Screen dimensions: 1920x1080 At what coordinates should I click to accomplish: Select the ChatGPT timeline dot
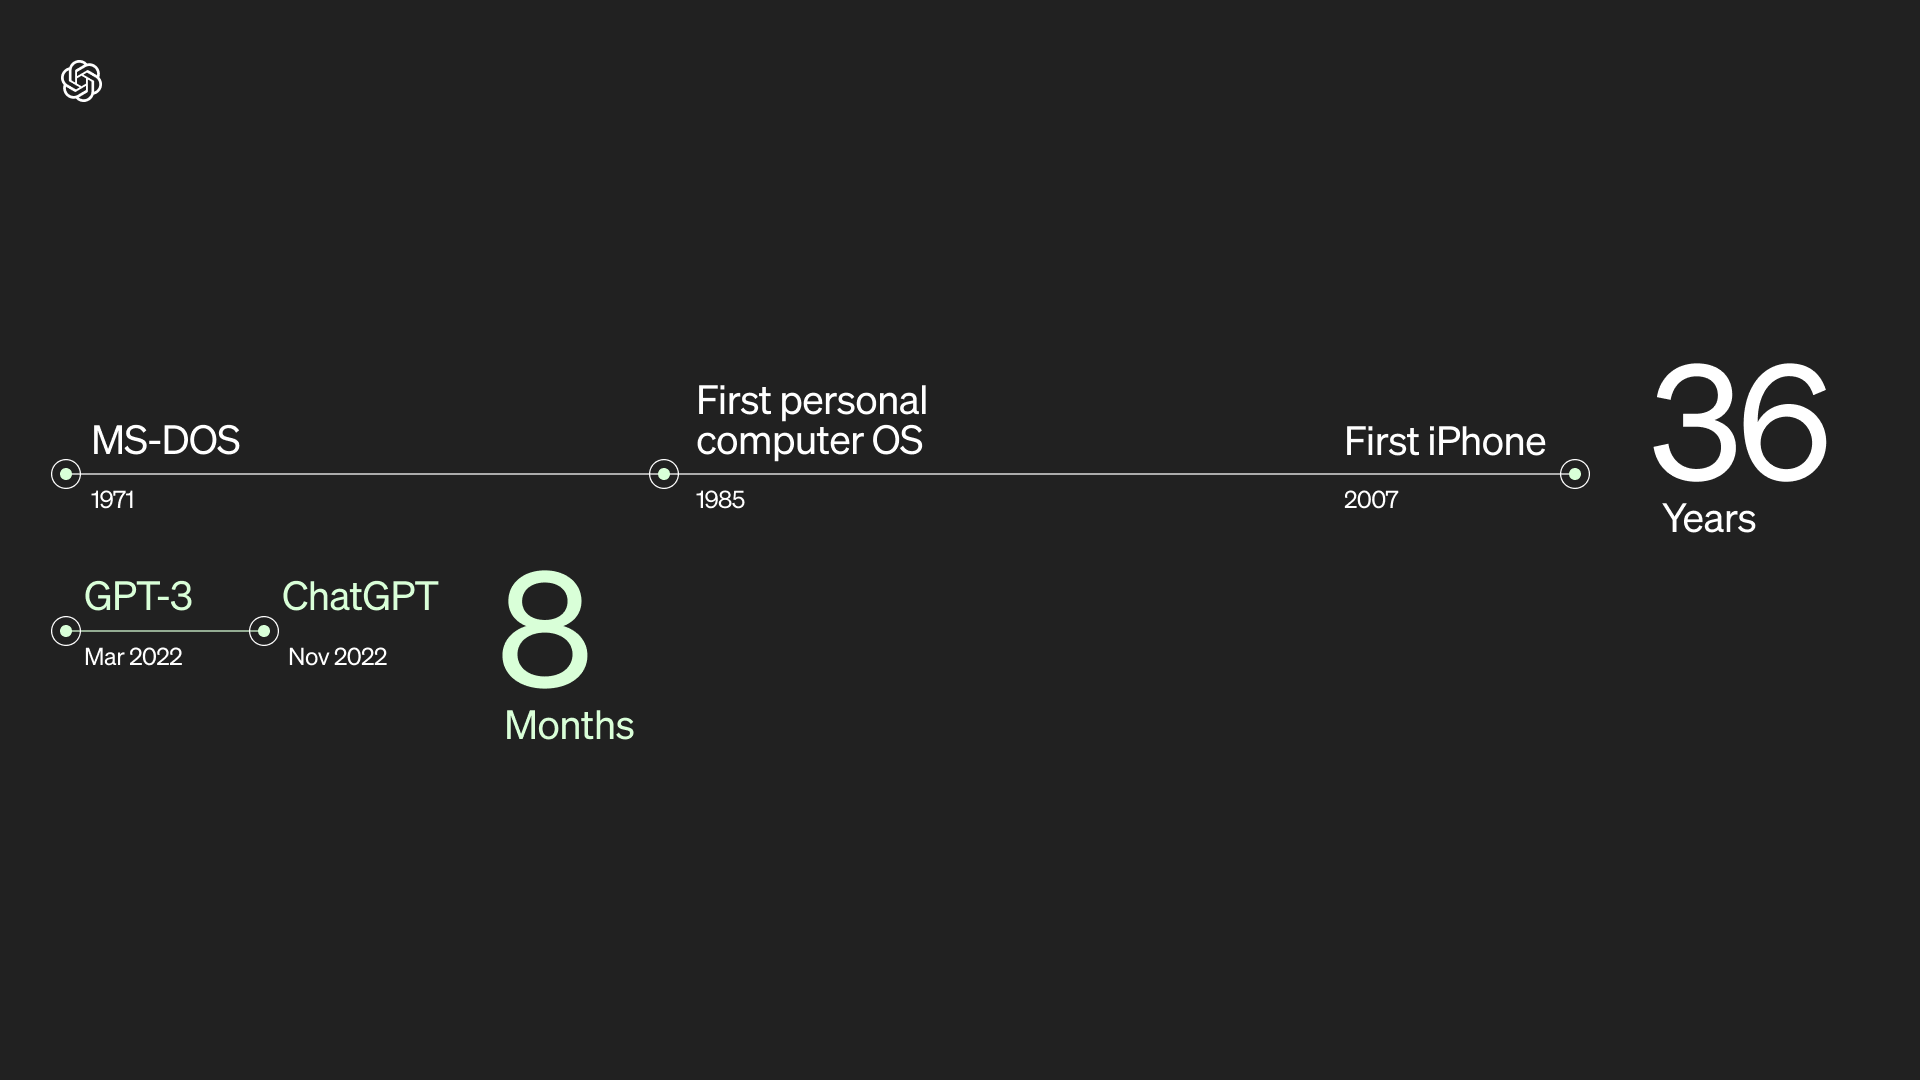264,631
